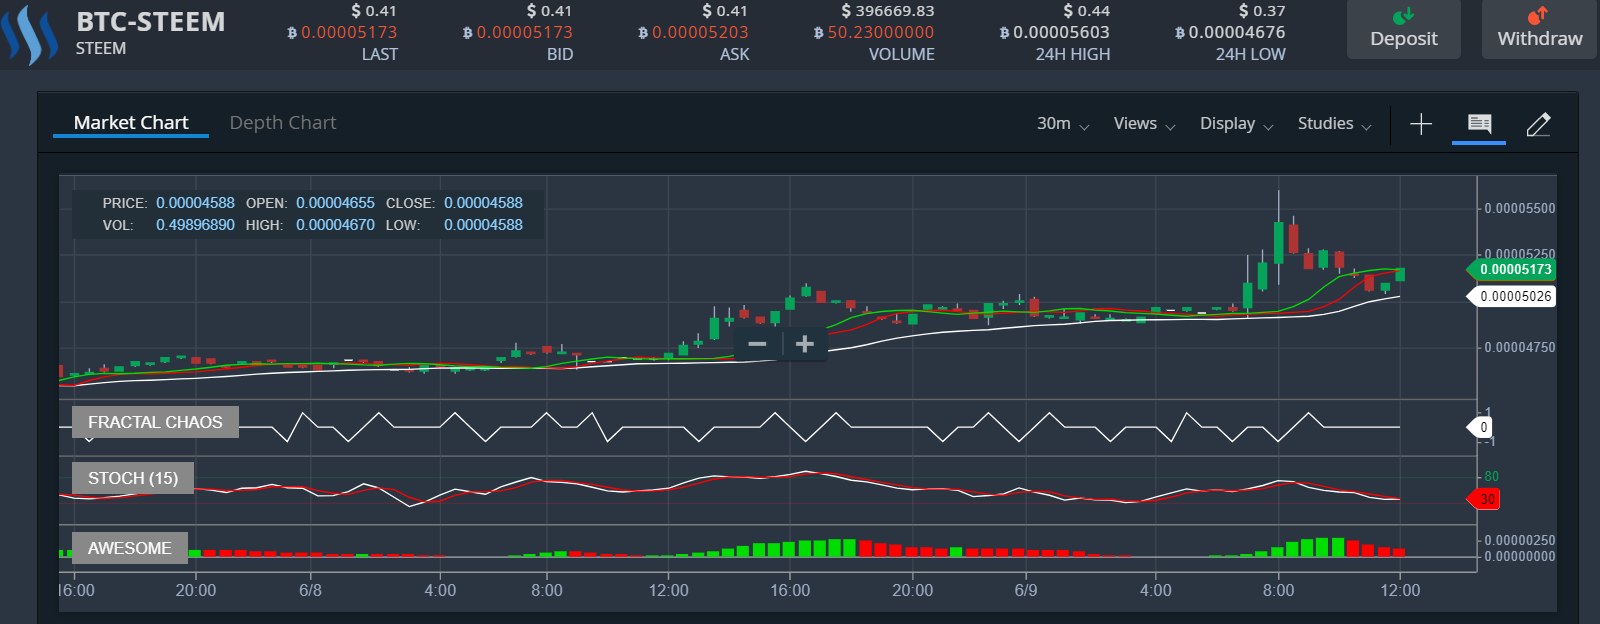Open the Studies dropdown
This screenshot has width=1600, height=624.
point(1334,124)
